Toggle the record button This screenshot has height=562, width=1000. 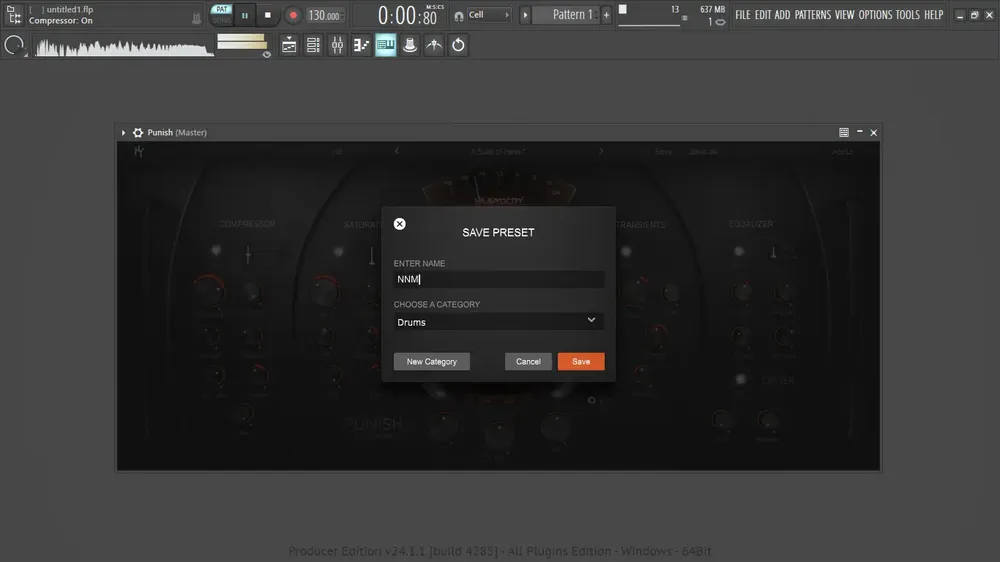(293, 15)
